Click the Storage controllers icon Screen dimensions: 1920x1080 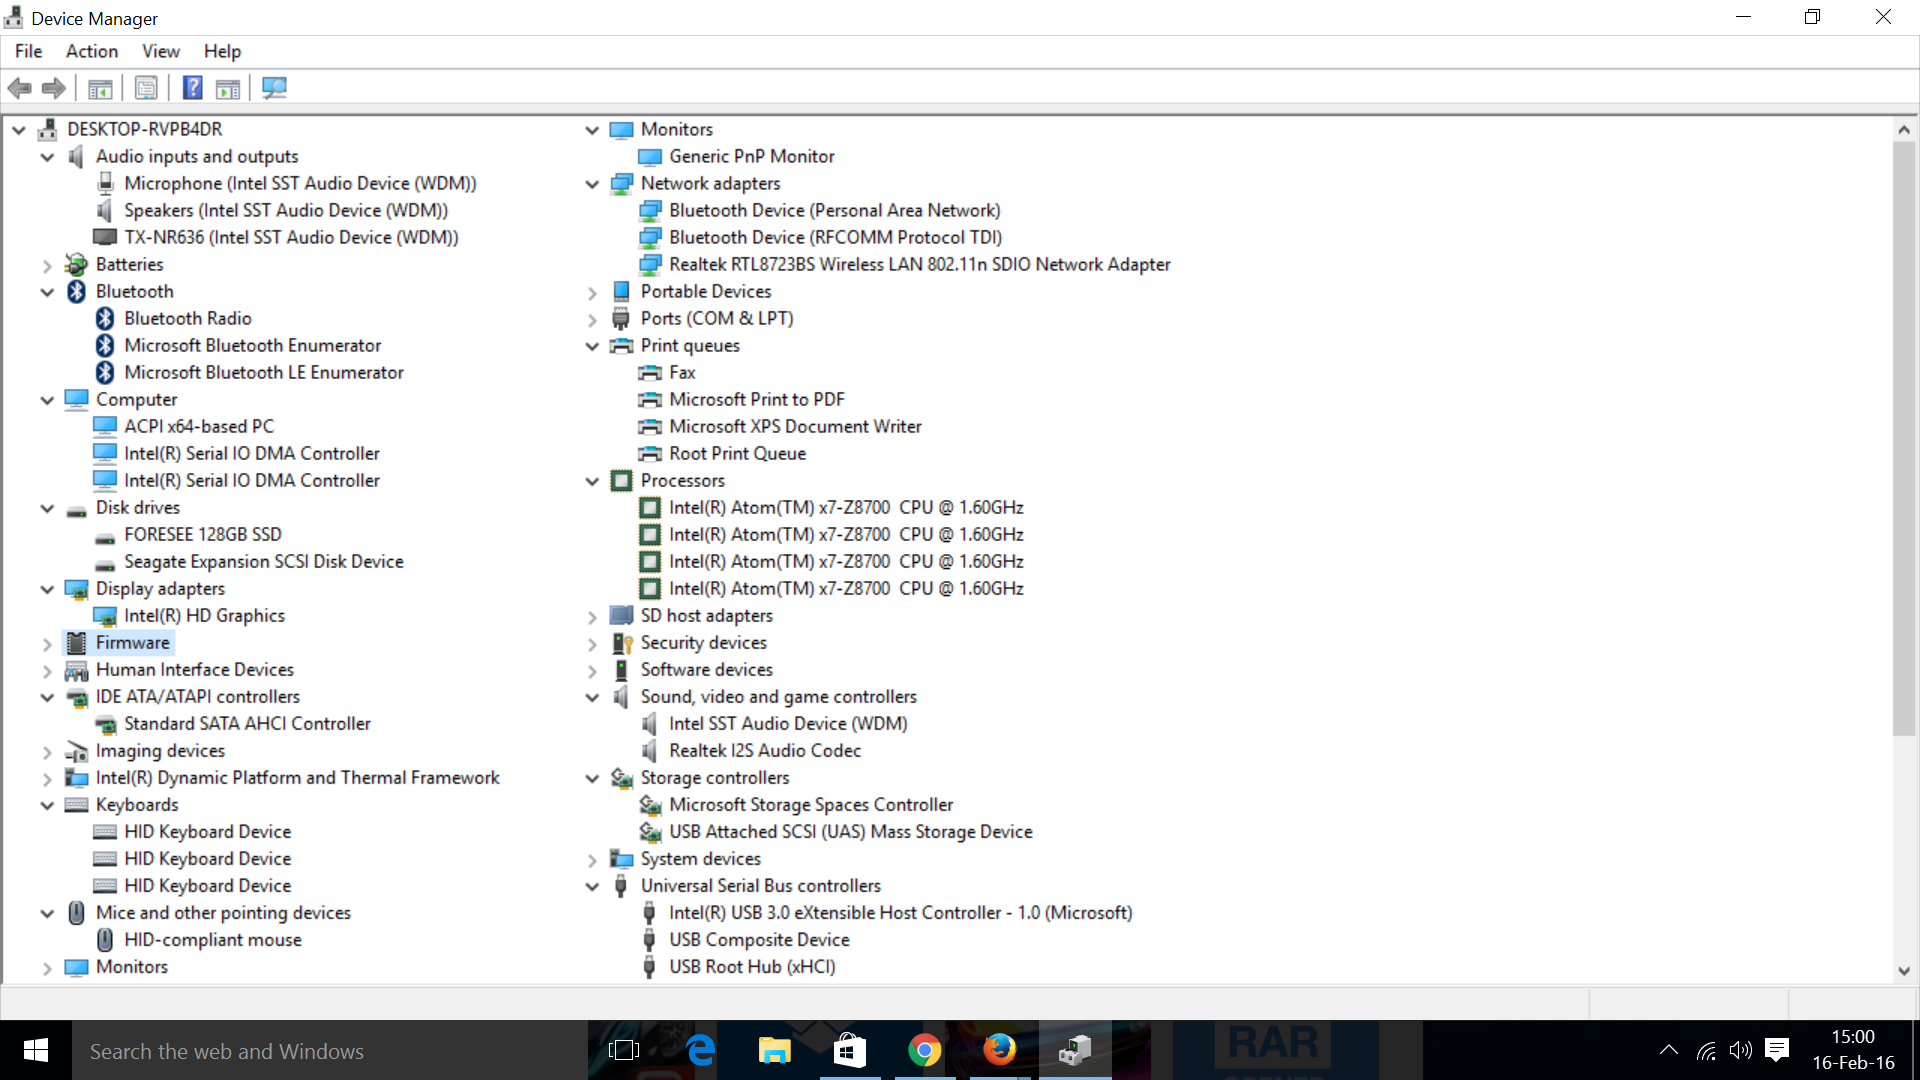click(622, 777)
